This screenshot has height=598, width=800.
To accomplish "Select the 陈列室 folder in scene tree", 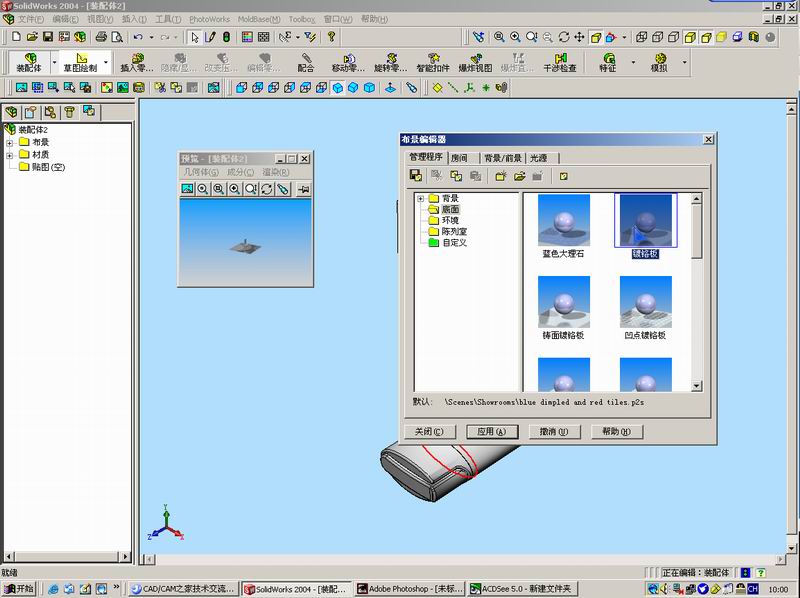I will [447, 232].
